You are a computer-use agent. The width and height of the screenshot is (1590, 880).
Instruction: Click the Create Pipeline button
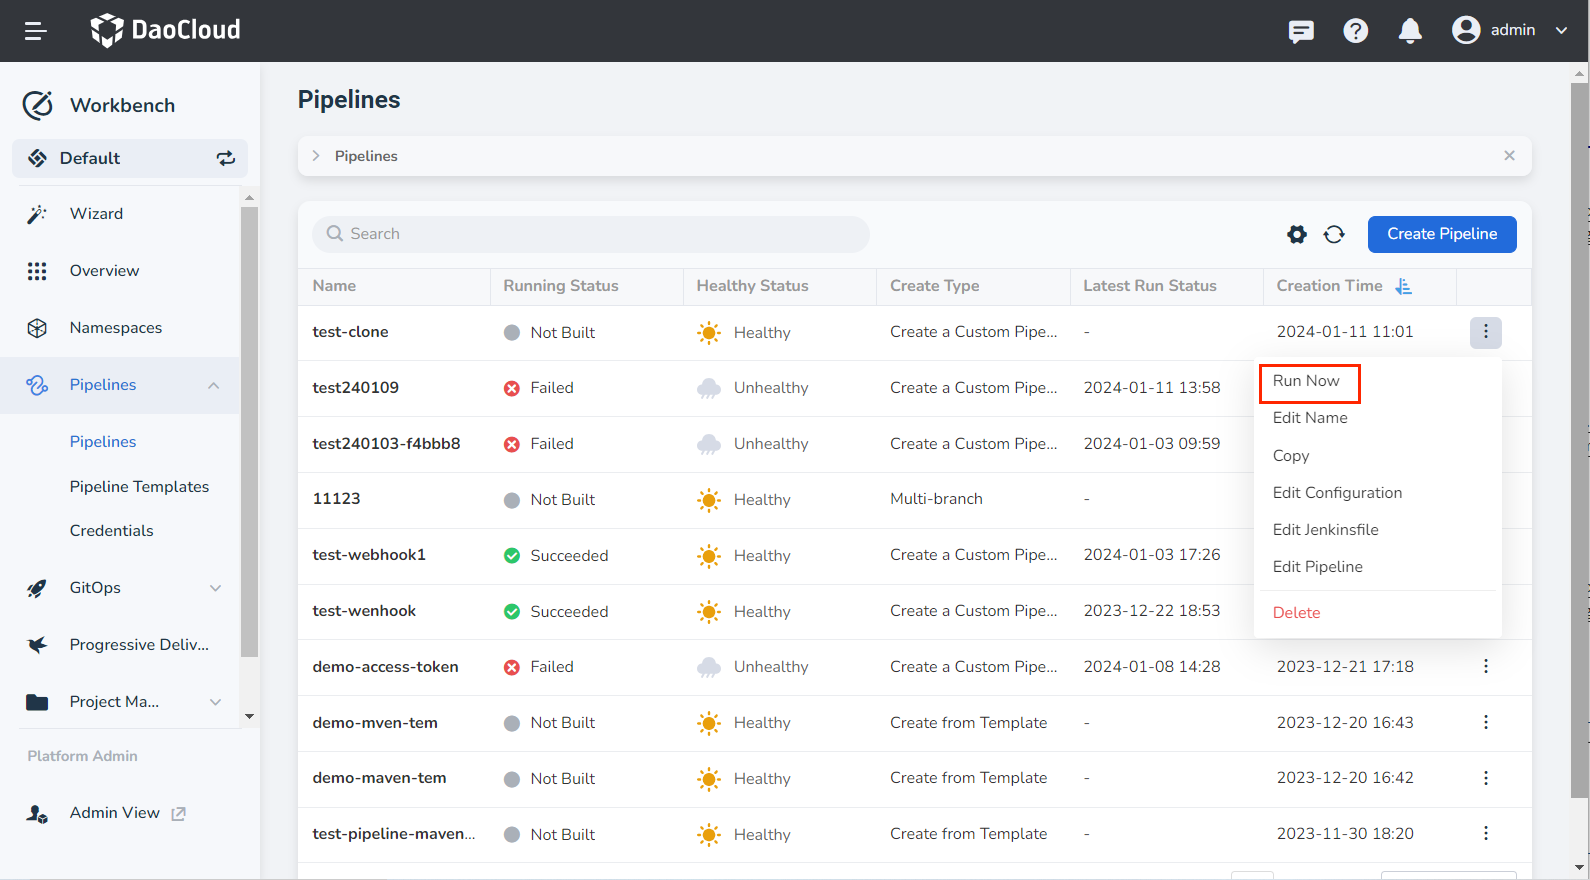click(1441, 234)
